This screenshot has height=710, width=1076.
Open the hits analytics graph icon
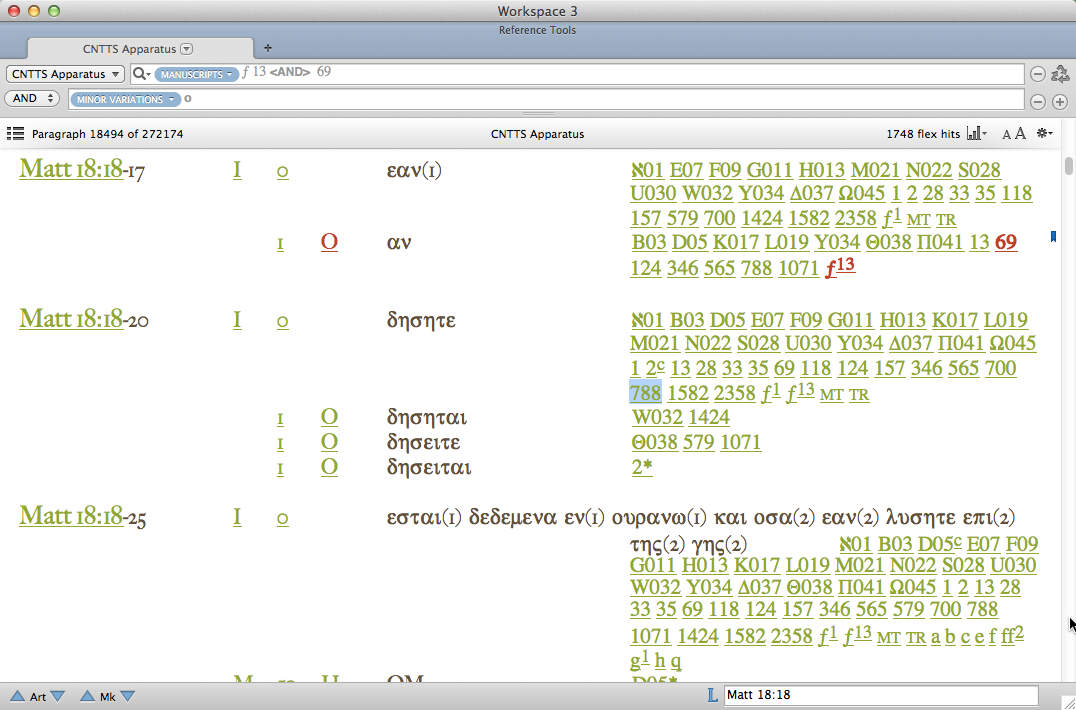pyautogui.click(x=976, y=134)
